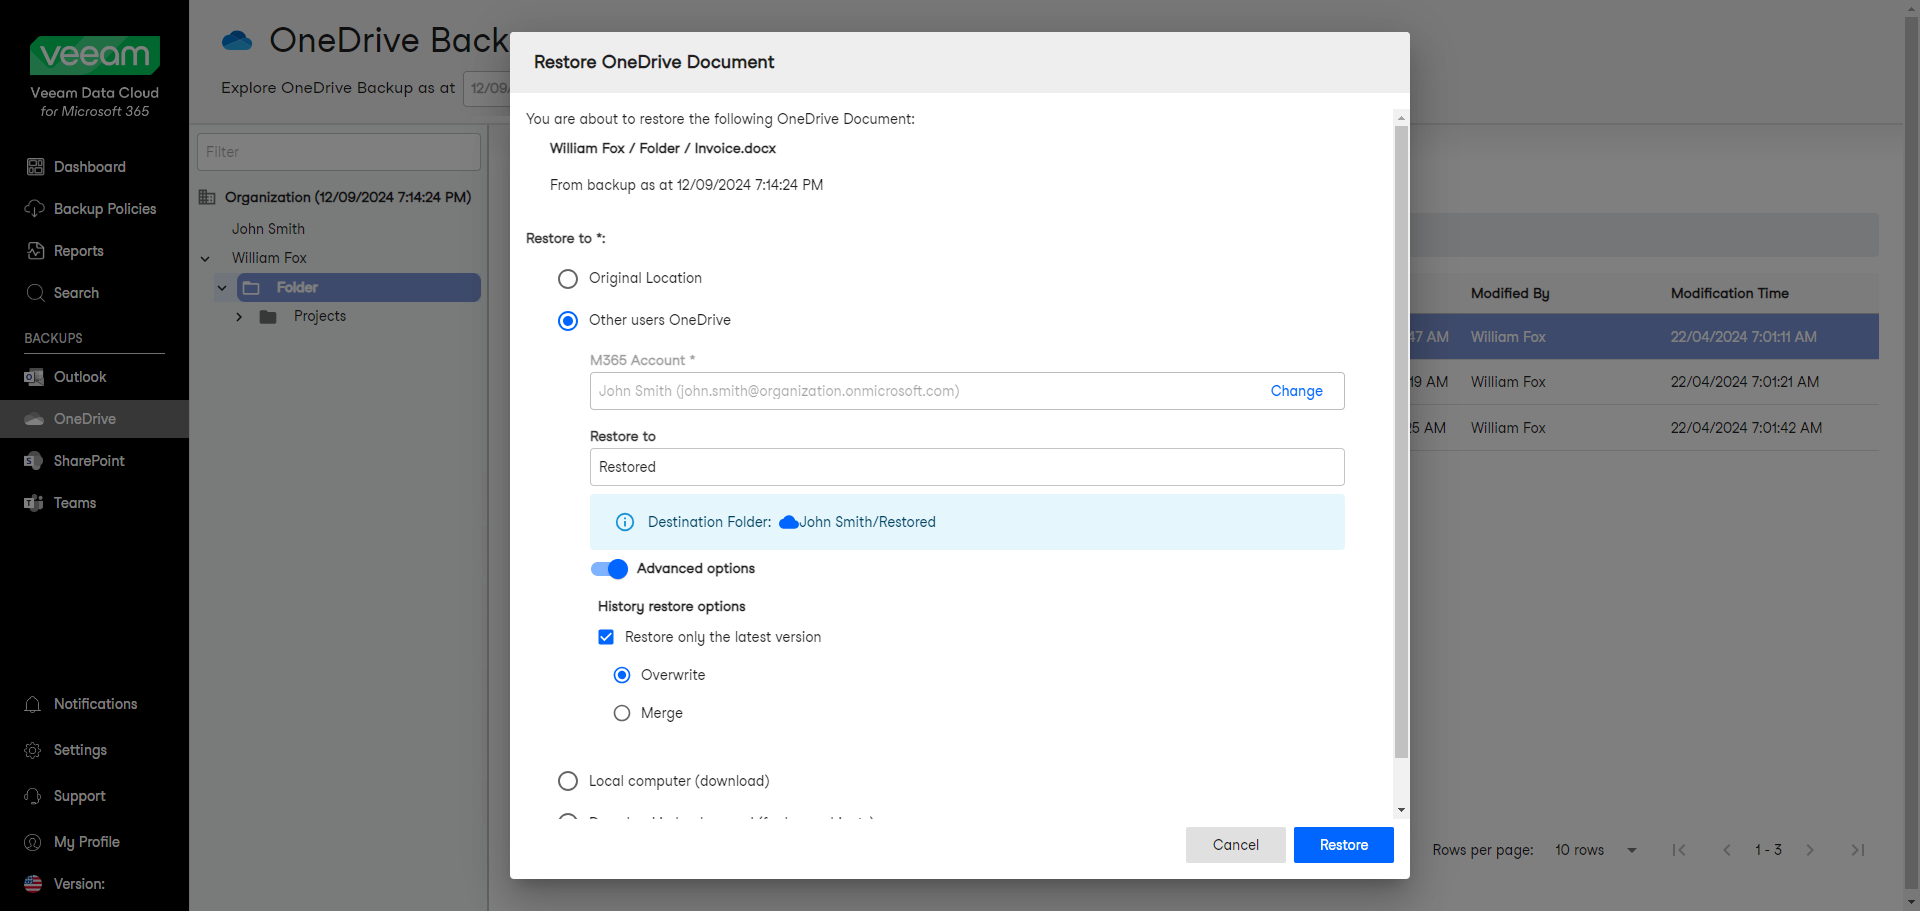Click the dialog scrollbar up arrow
This screenshot has width=1920, height=911.
pos(1401,118)
